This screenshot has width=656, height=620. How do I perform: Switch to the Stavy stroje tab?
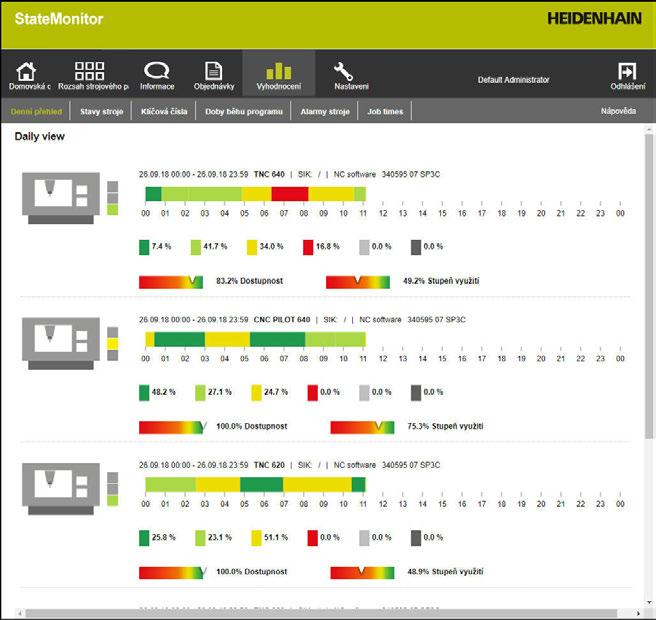[101, 111]
